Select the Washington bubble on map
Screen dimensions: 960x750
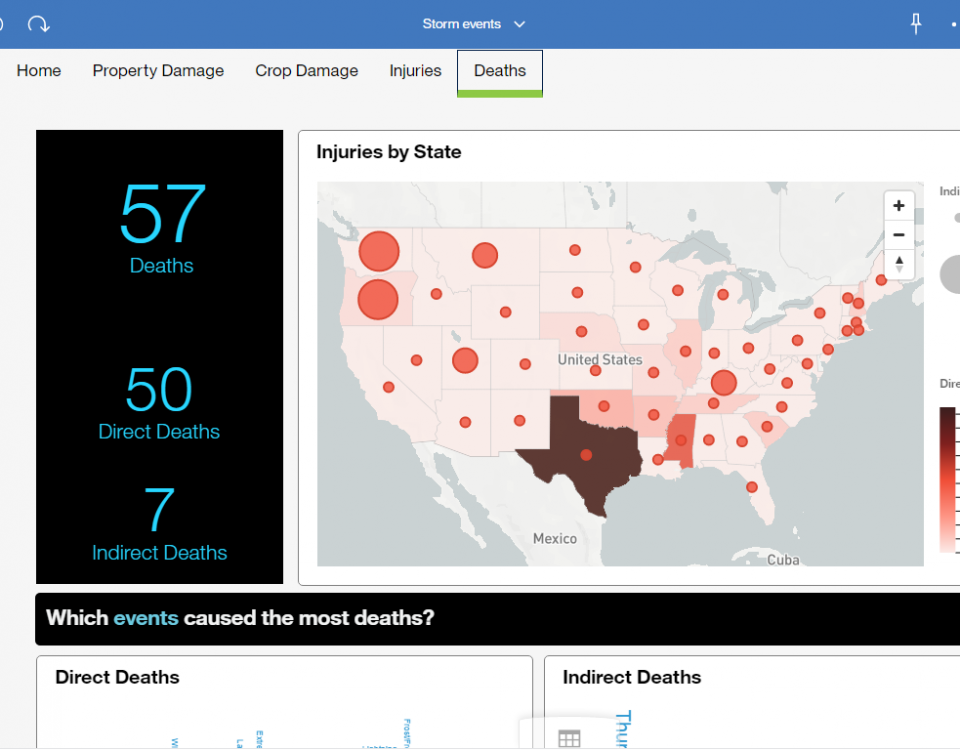pyautogui.click(x=379, y=251)
